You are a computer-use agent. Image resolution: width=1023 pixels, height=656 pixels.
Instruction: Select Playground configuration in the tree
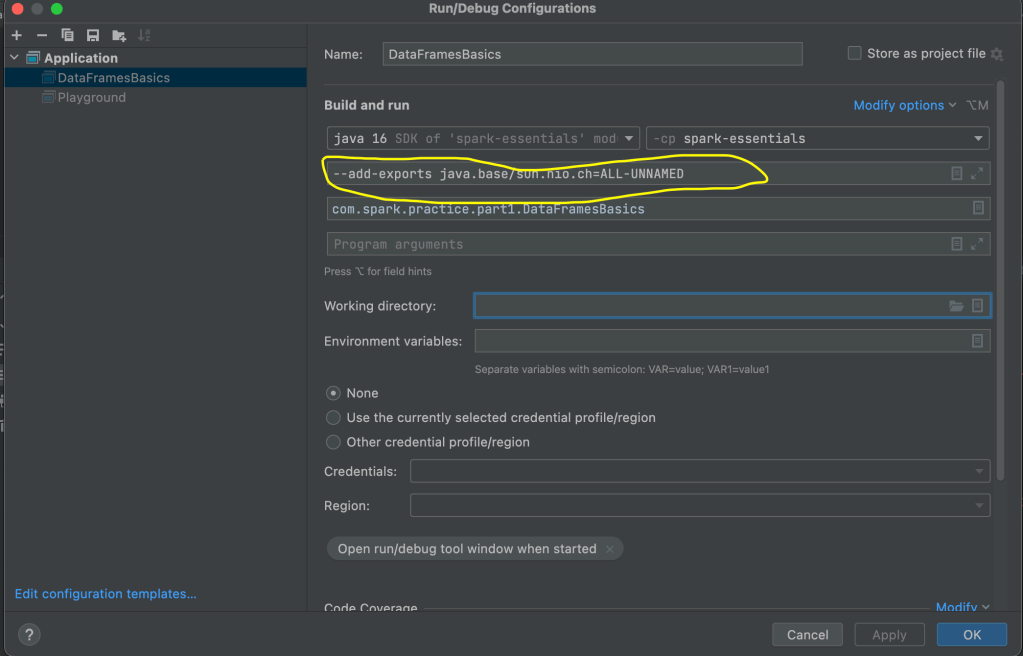[91, 98]
